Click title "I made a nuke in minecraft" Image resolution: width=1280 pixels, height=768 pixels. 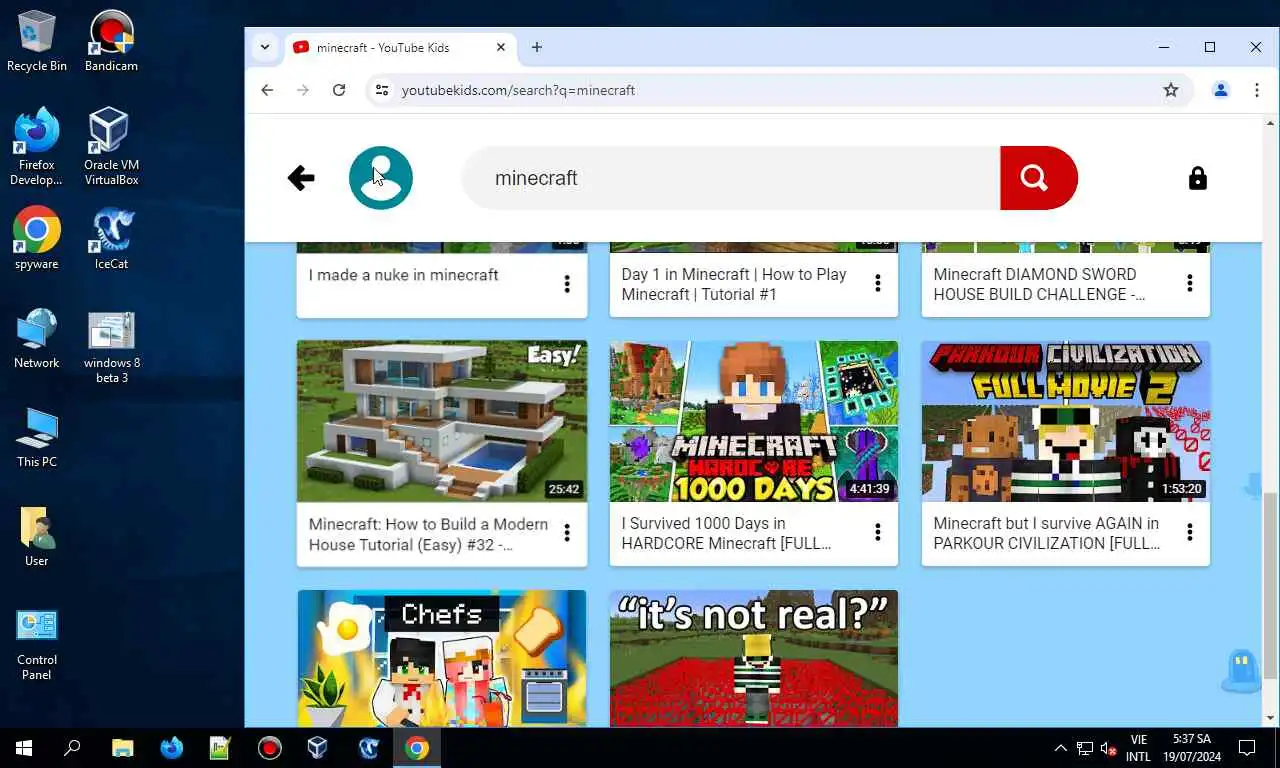(403, 275)
